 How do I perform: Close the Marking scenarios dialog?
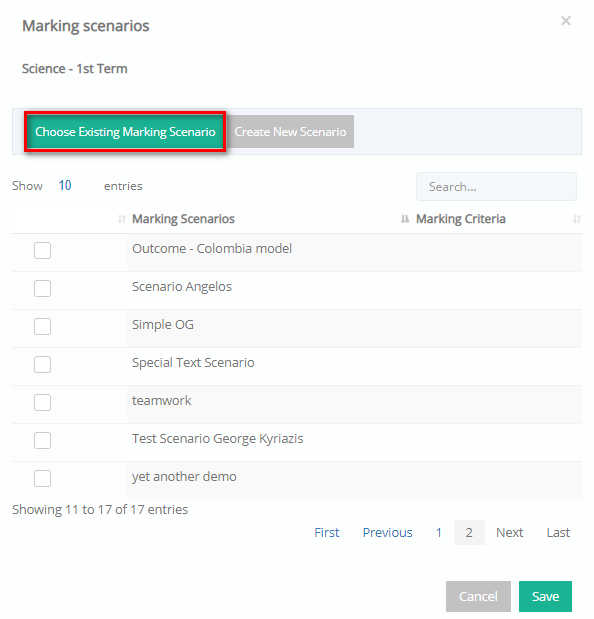[566, 21]
